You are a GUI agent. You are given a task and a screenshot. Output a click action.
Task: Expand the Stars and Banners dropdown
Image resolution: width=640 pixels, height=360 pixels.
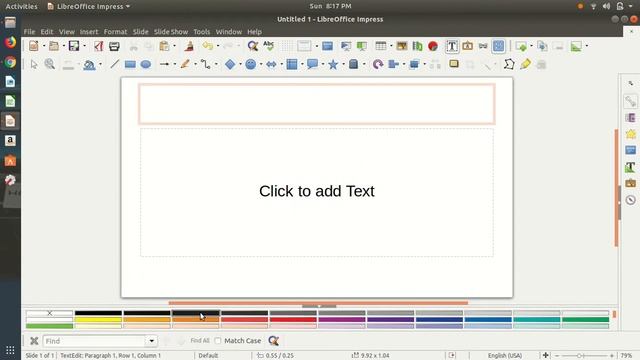(x=343, y=64)
